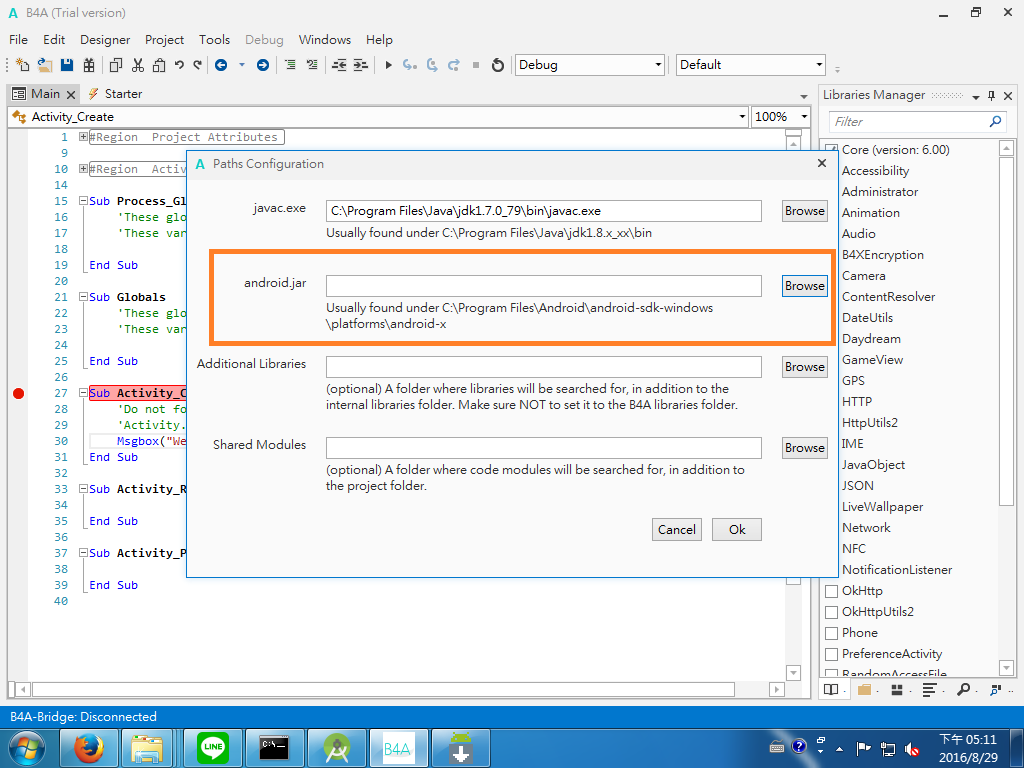The image size is (1024, 768).
Task: Open the Windows menu
Action: click(x=325, y=40)
